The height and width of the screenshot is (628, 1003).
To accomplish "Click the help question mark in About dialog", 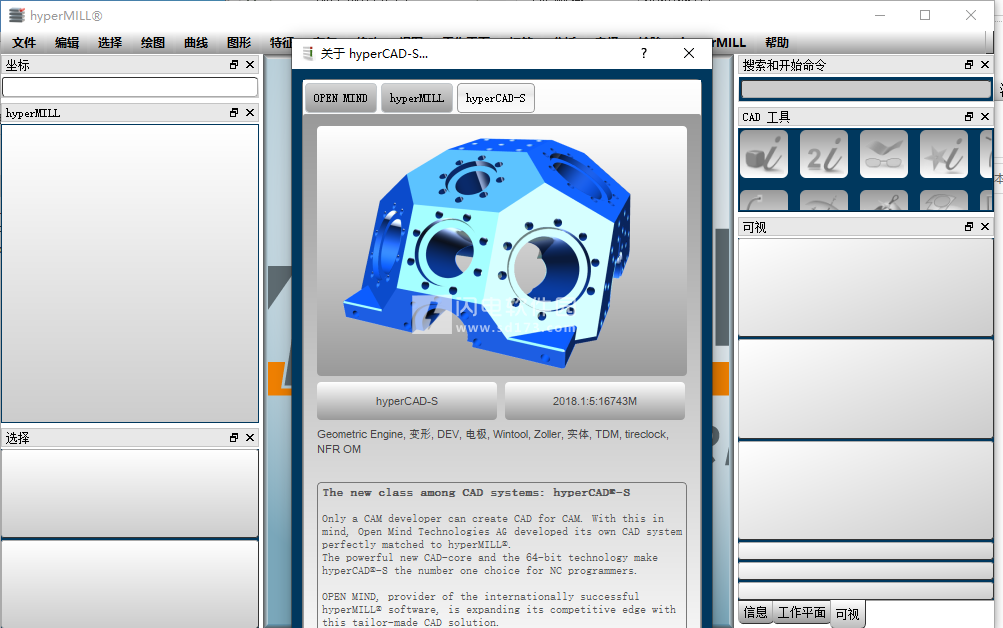I will (x=644, y=53).
